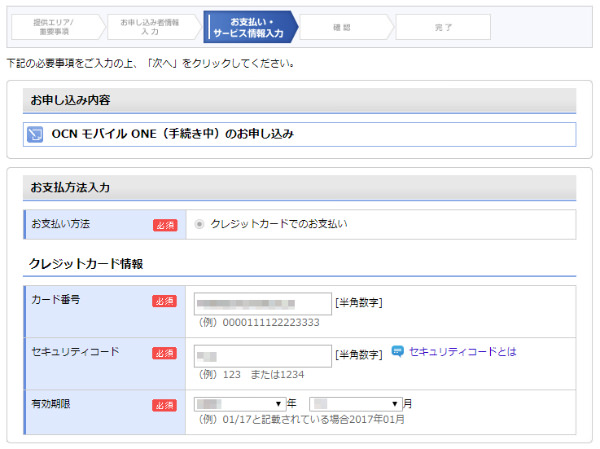Open the セキュリティコードとは help link
Image resolution: width=600 pixels, height=449 pixels.
point(463,351)
